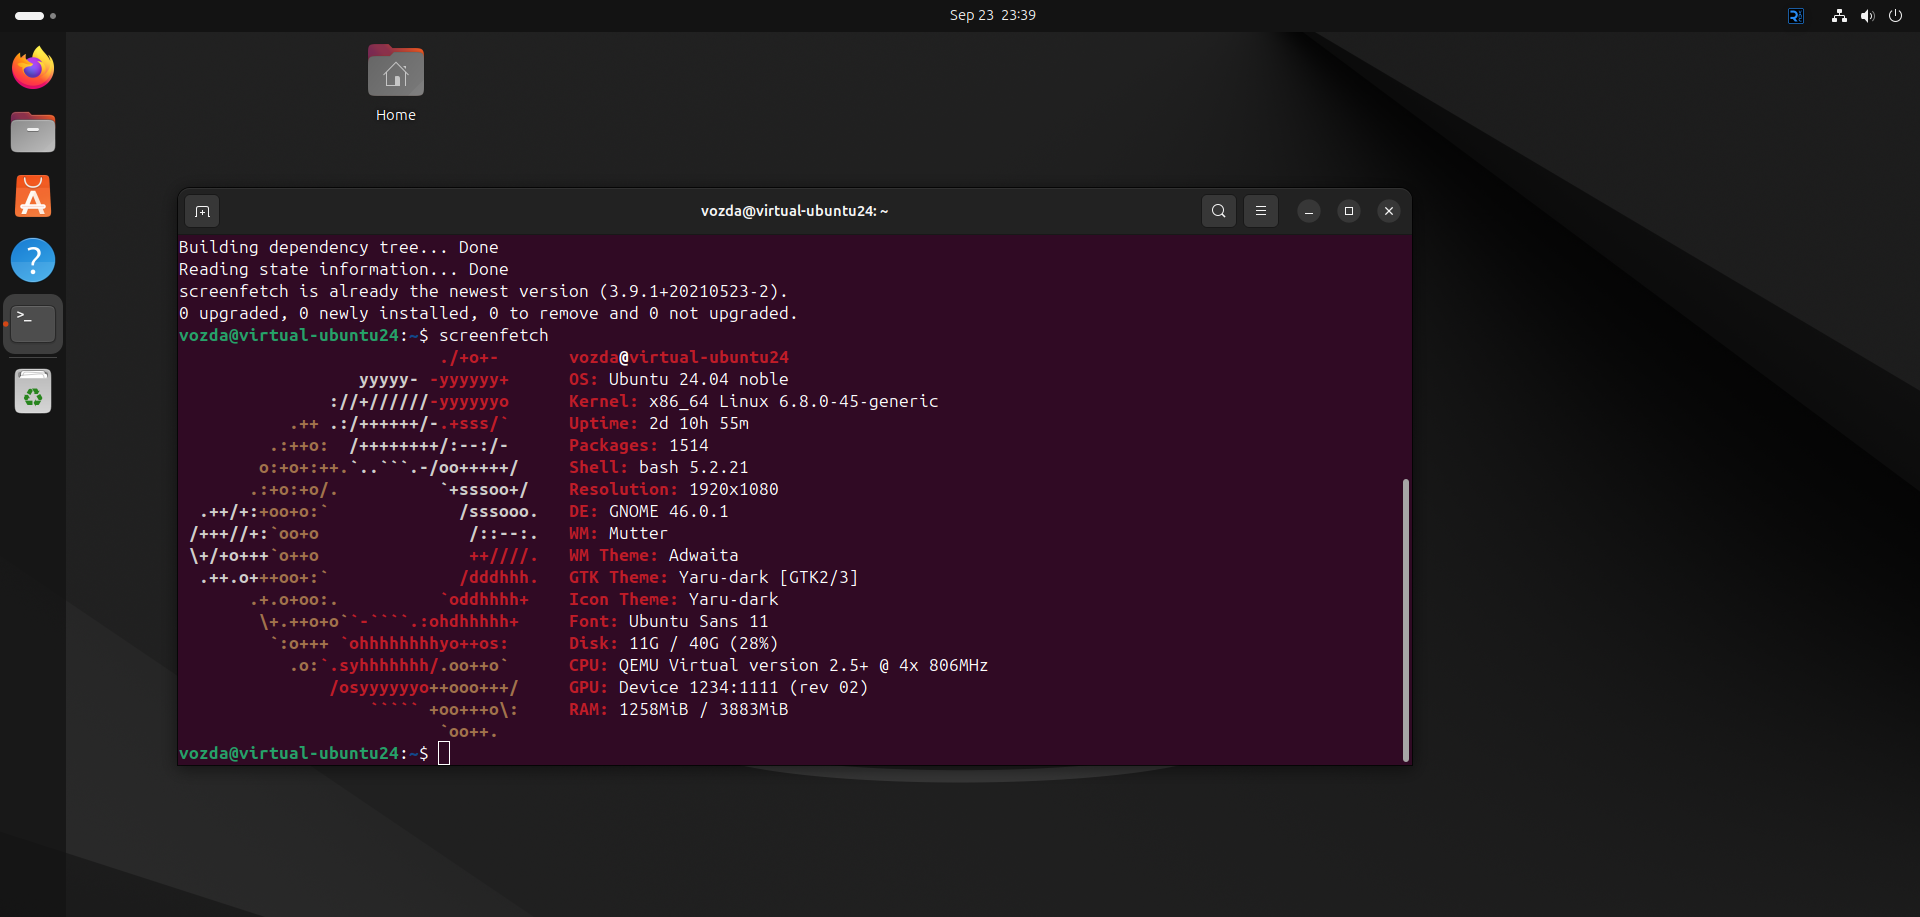Click the 'Ubuntu 24.04 noble' OS text
Screen dimensions: 1920x917
(x=698, y=379)
